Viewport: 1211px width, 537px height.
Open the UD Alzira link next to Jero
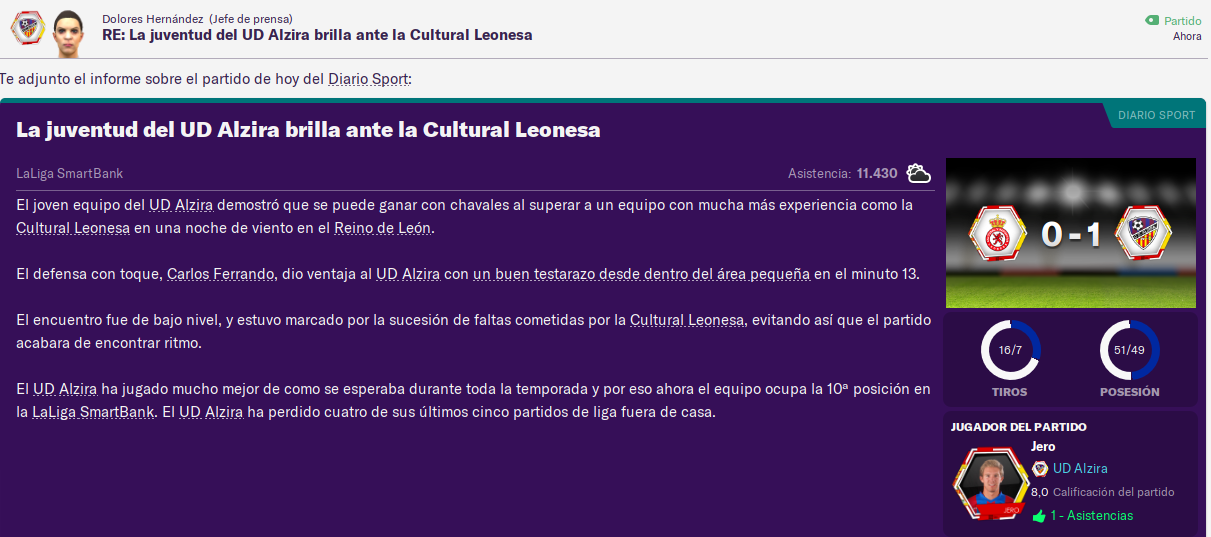tap(1080, 468)
